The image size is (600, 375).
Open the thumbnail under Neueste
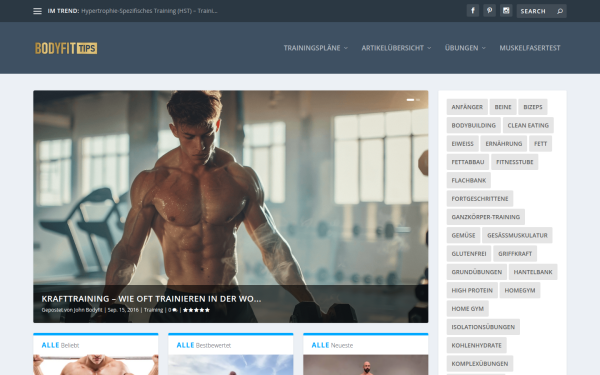pos(365,365)
